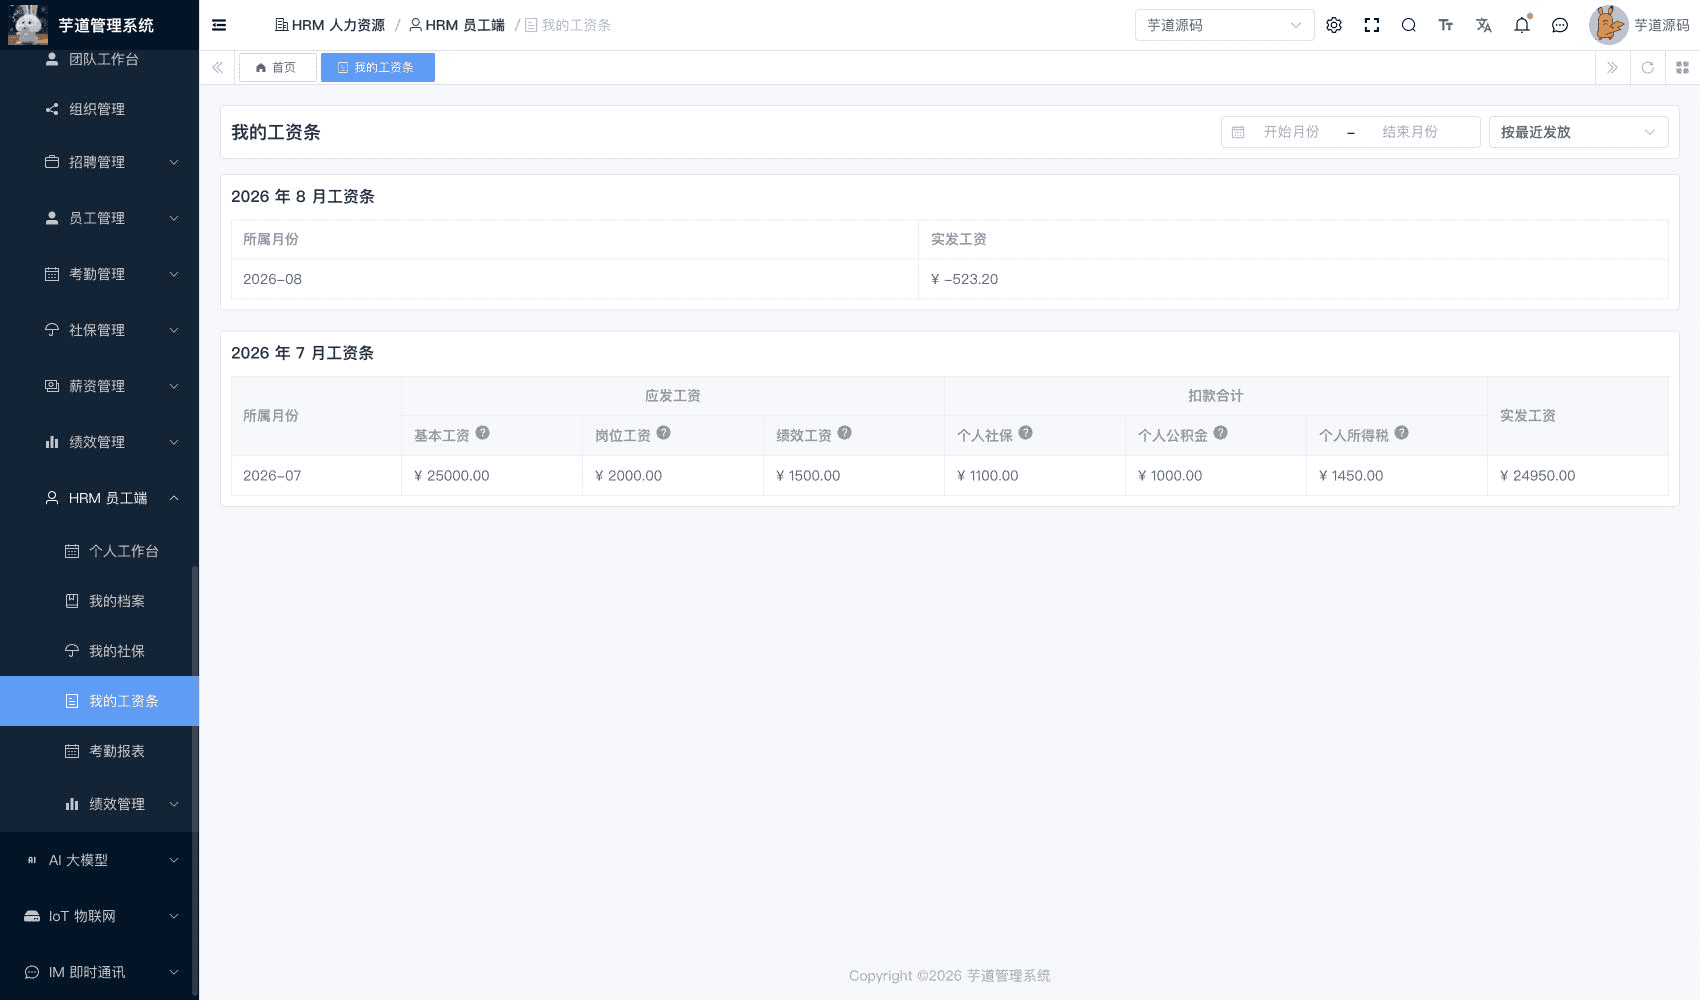Expand the 考勤管理 menu
1700x1000 pixels.
pyautogui.click(x=99, y=274)
